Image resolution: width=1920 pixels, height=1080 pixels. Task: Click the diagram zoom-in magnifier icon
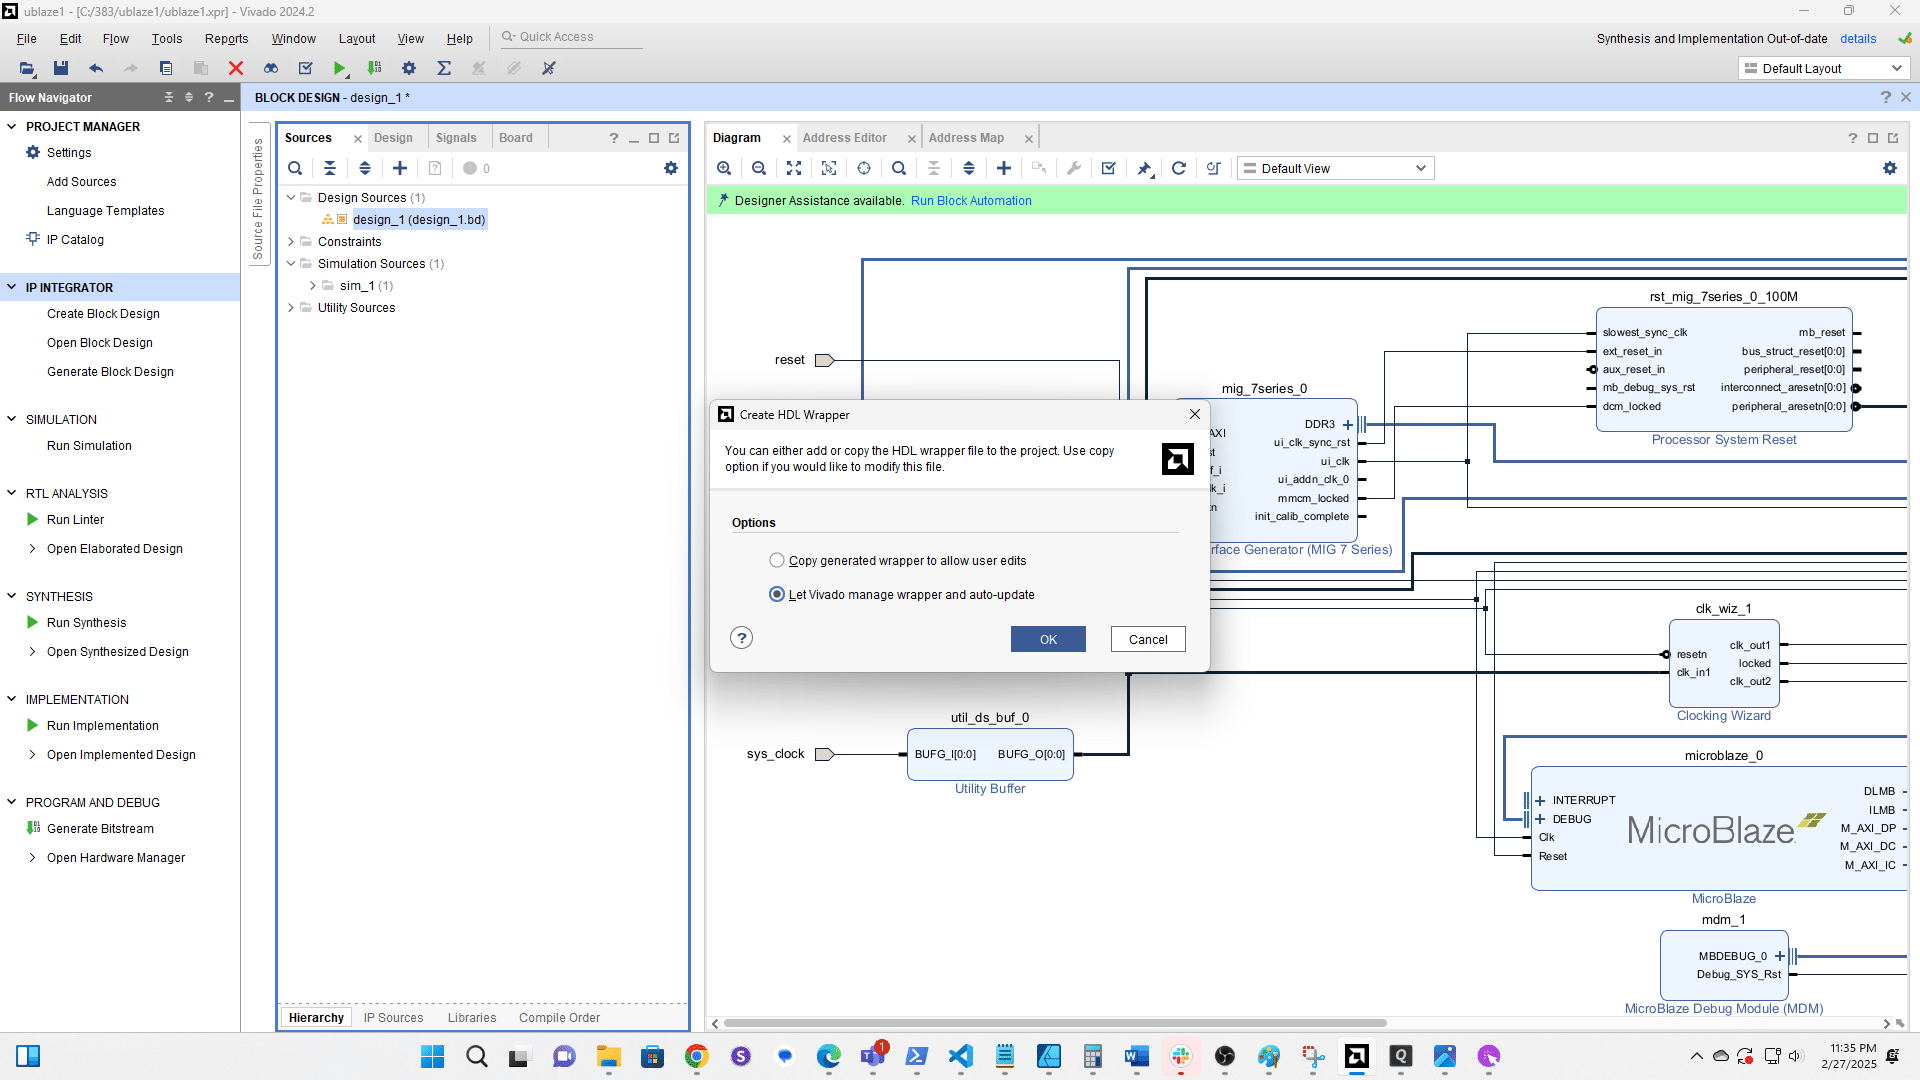724,168
